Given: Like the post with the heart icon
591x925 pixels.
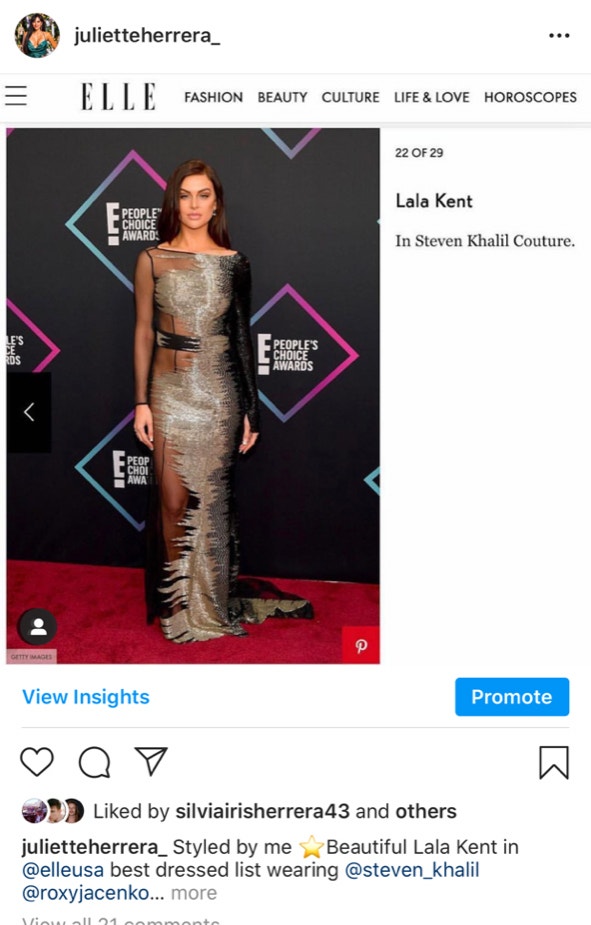Looking at the screenshot, I should (37, 762).
